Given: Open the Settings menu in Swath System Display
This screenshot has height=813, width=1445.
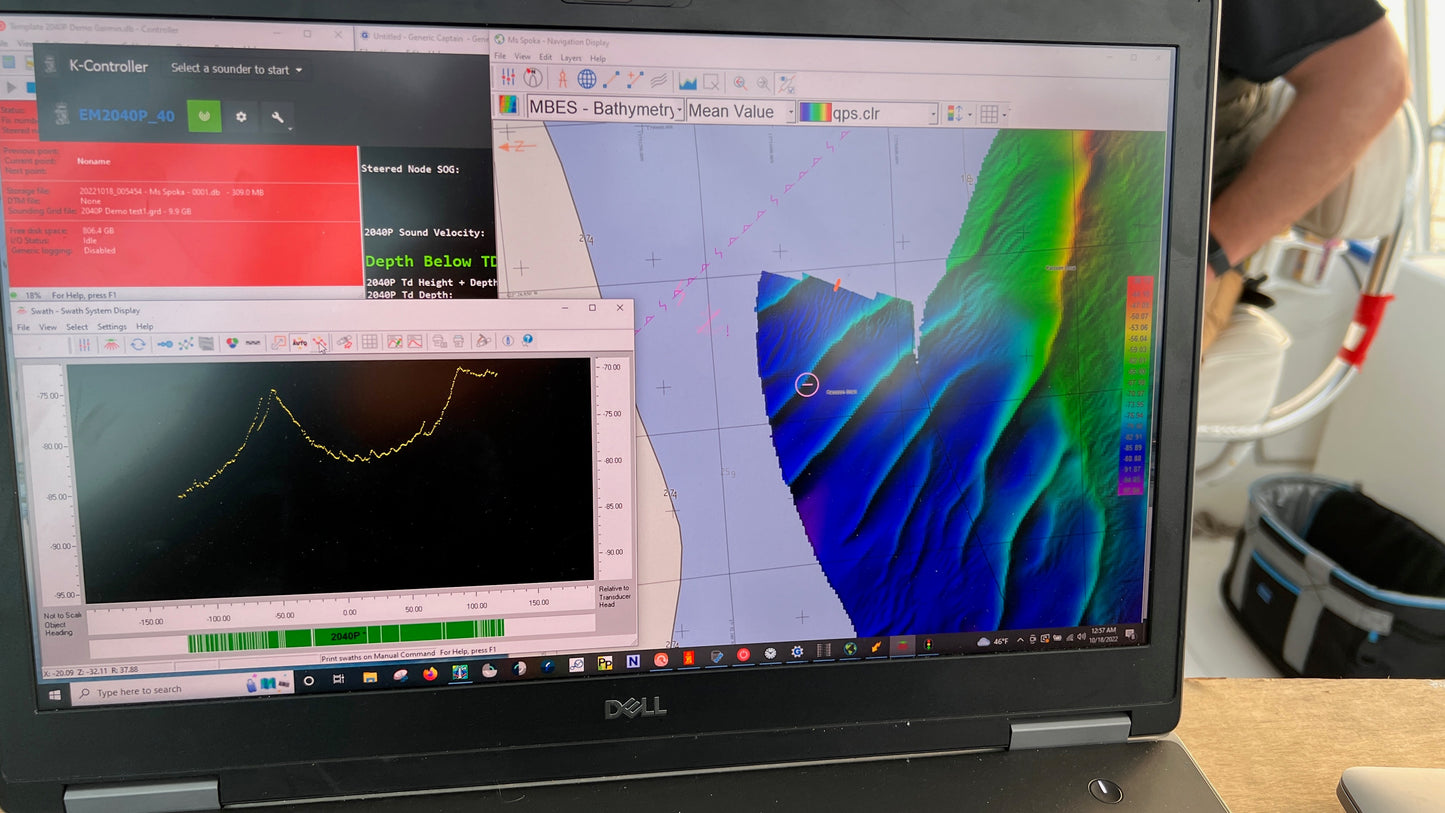Looking at the screenshot, I should click(x=112, y=327).
